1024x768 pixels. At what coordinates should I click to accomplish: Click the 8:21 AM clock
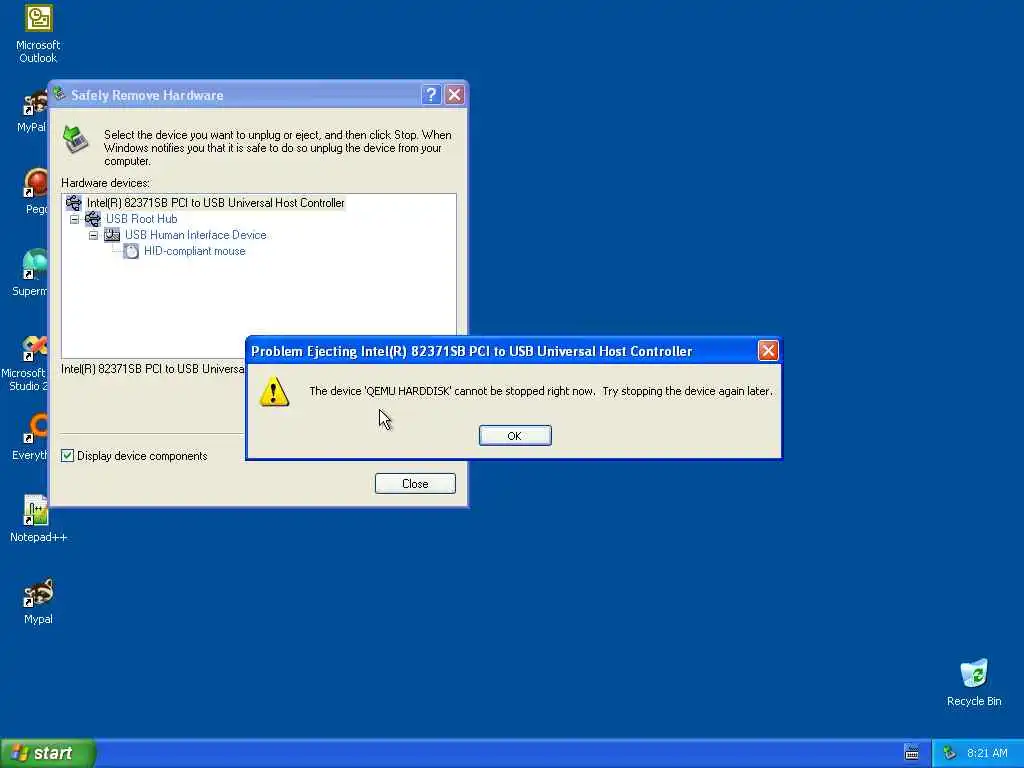pos(987,753)
